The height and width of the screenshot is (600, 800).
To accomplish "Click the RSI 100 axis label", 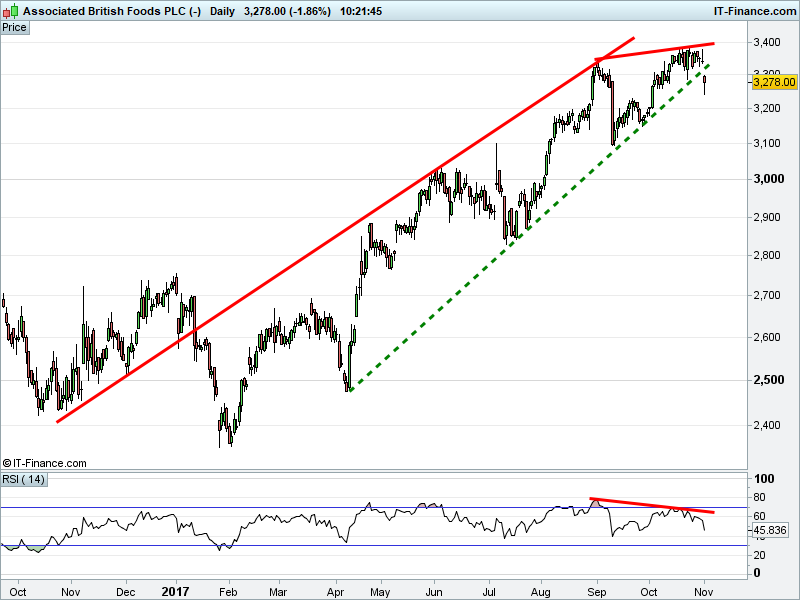I will (764, 479).
